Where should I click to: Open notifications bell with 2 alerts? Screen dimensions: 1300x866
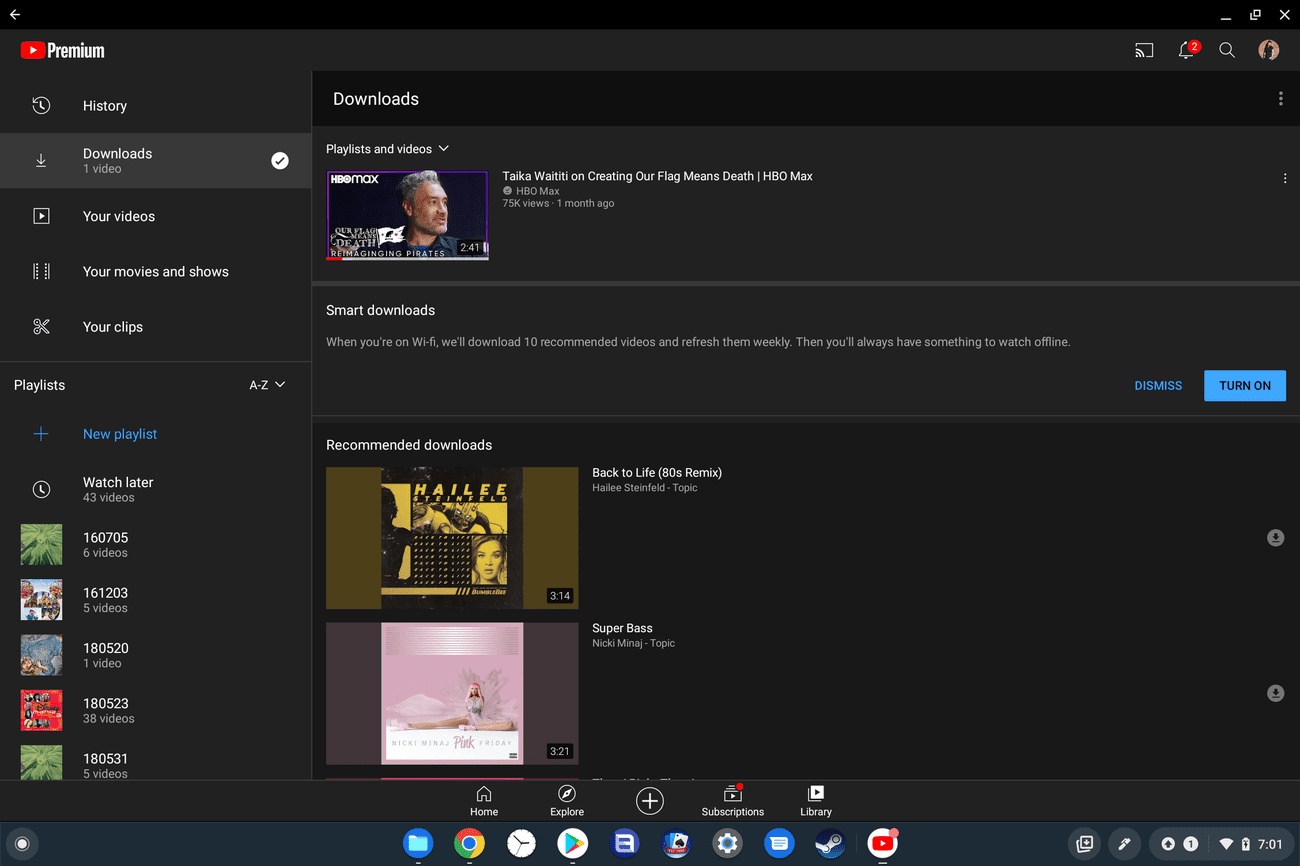[x=1187, y=50]
